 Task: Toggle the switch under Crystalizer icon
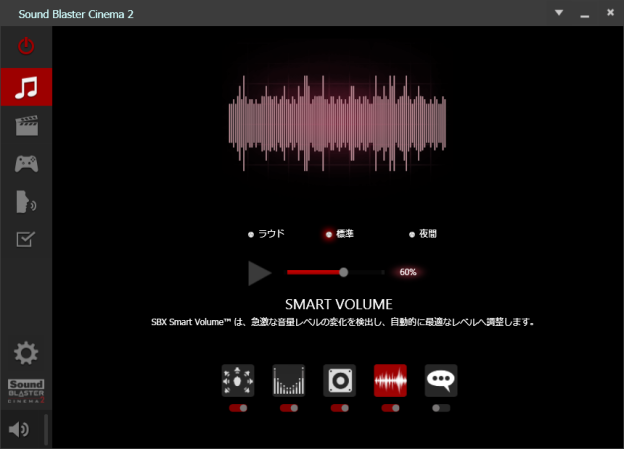tap(289, 408)
